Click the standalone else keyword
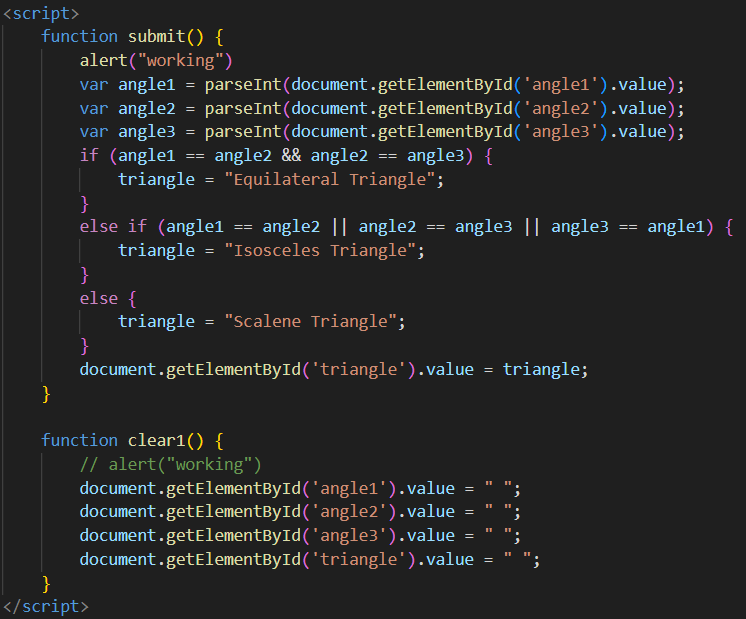The height and width of the screenshot is (619, 746). (98, 298)
